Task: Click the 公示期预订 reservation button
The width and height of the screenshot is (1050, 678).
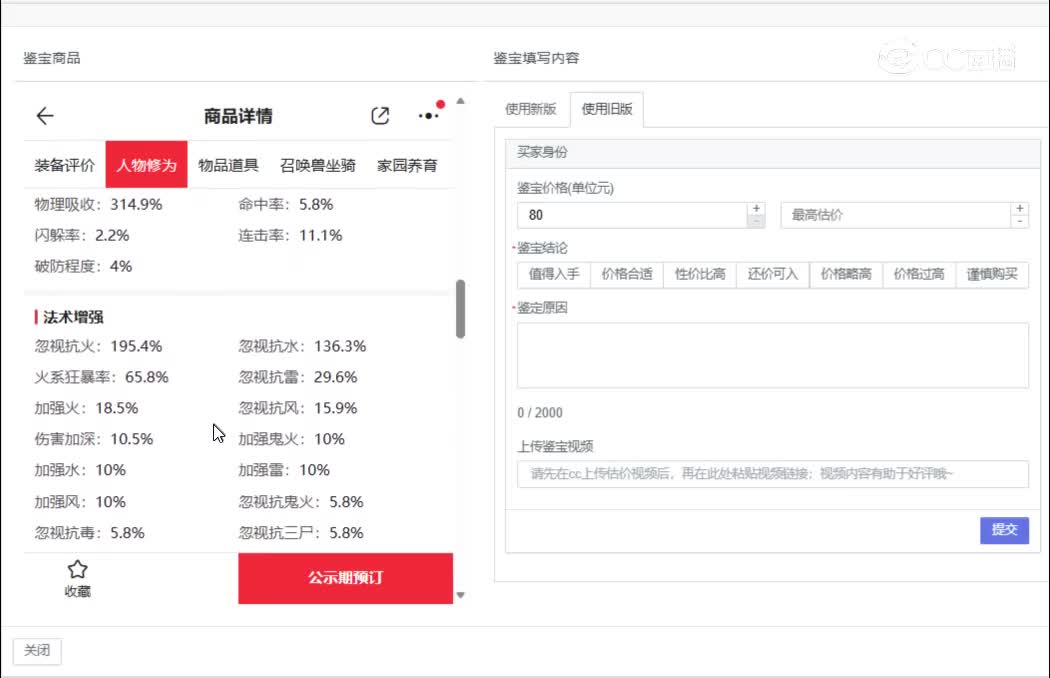Action: tap(345, 579)
